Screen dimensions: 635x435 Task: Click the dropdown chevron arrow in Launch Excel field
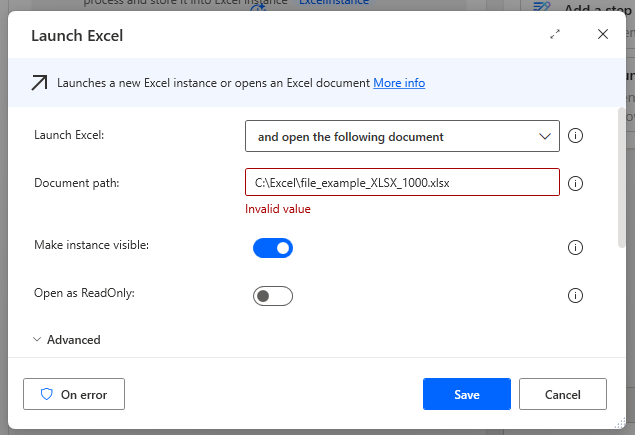pyautogui.click(x=545, y=136)
